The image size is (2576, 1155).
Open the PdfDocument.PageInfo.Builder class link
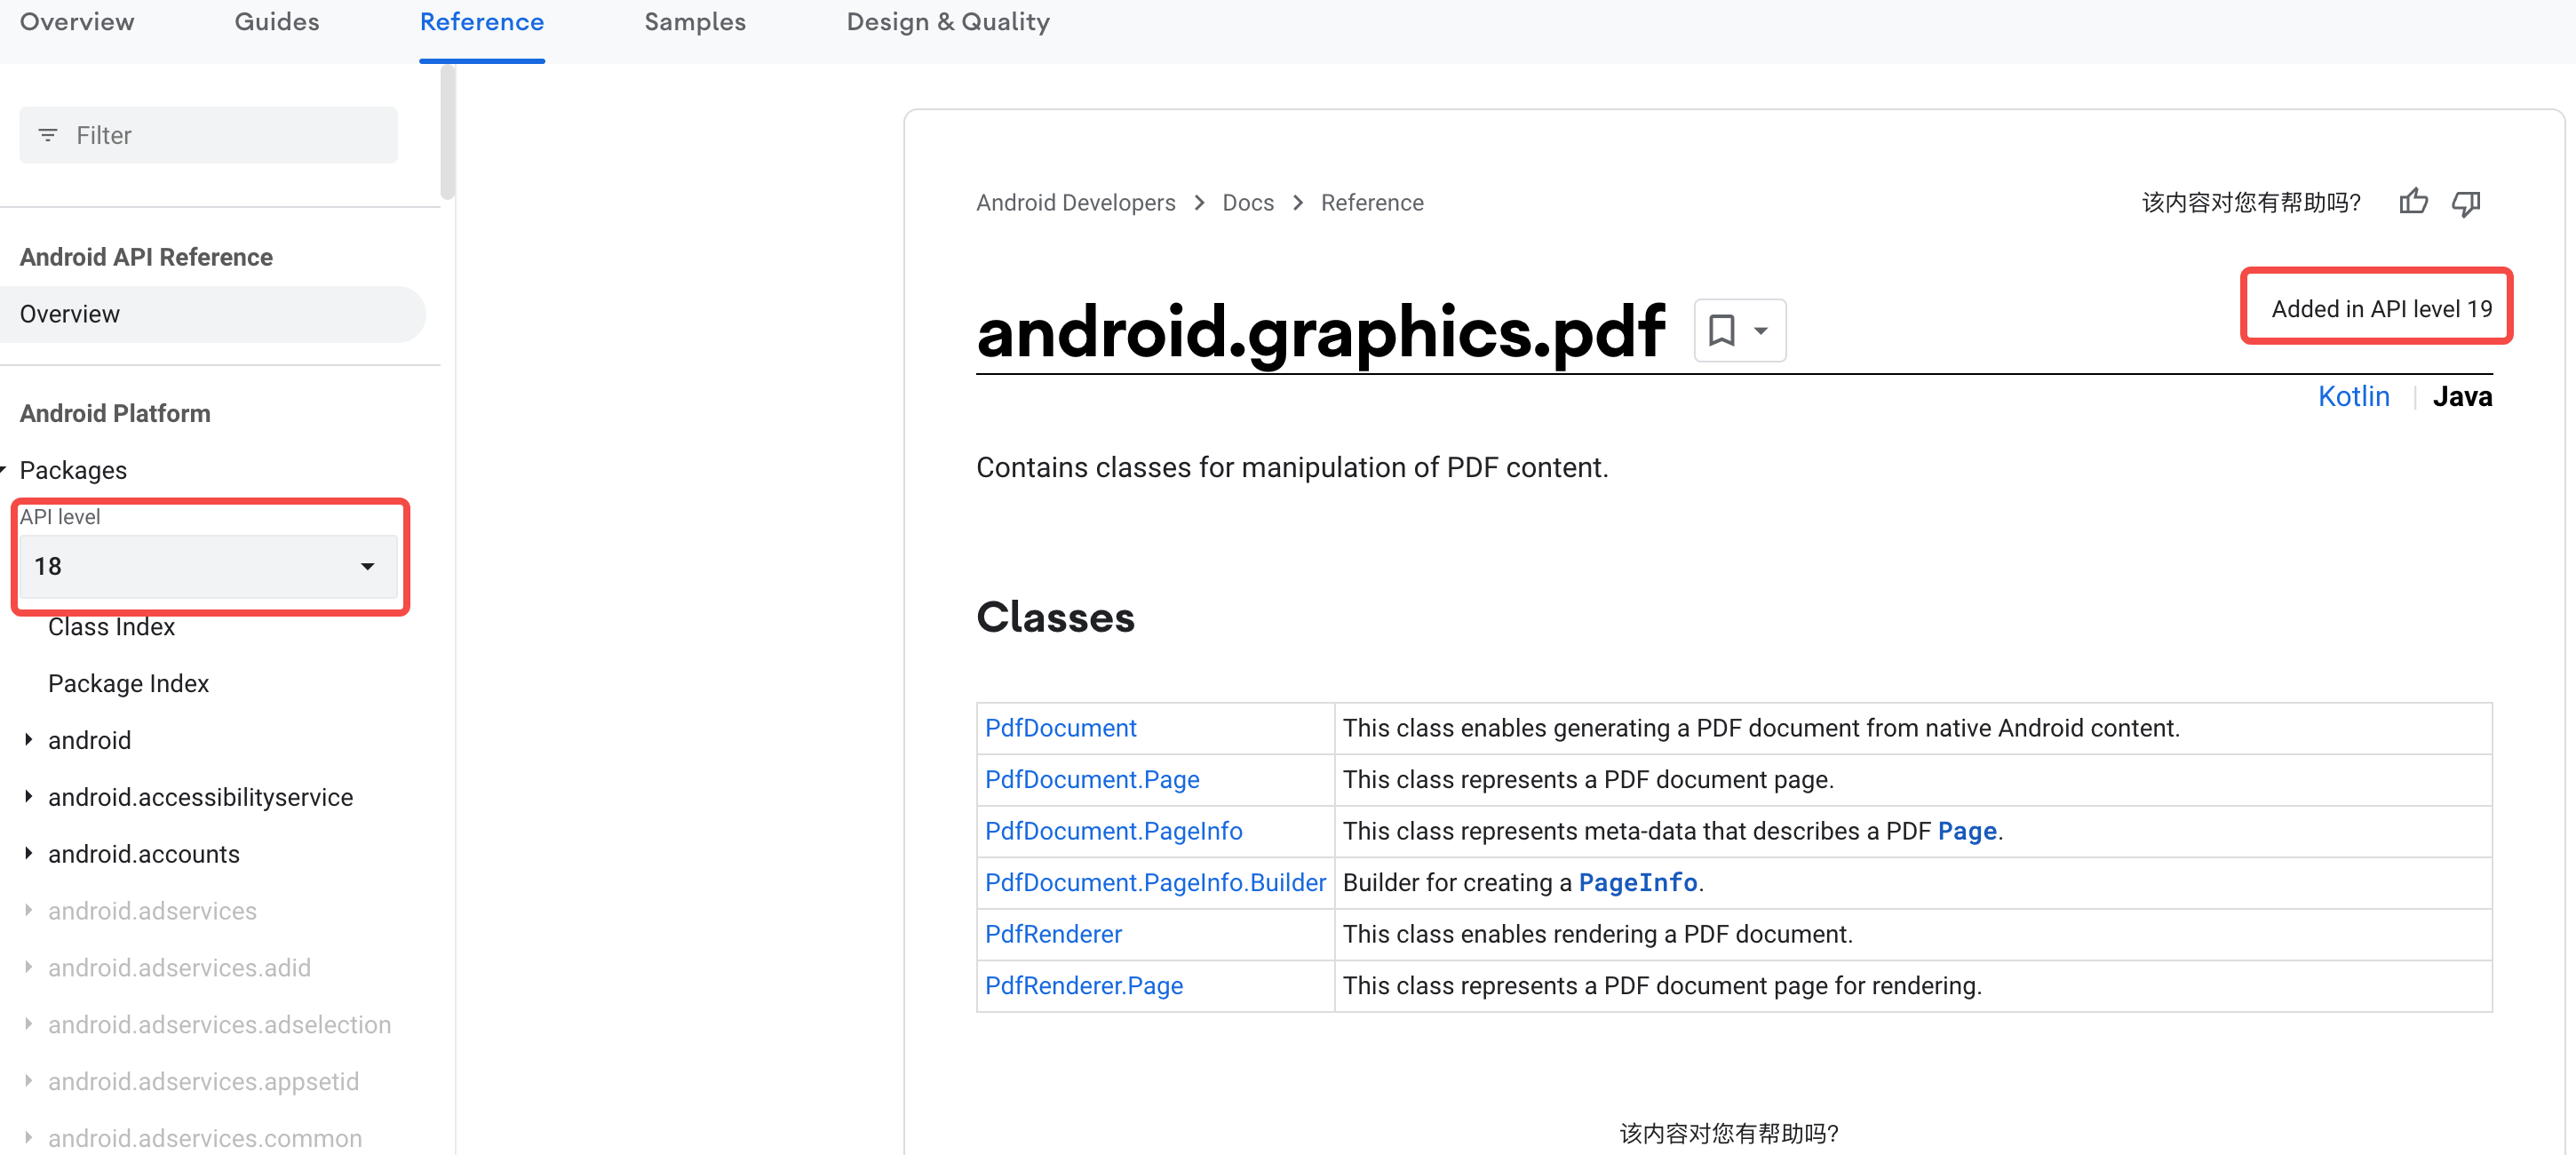(1155, 883)
